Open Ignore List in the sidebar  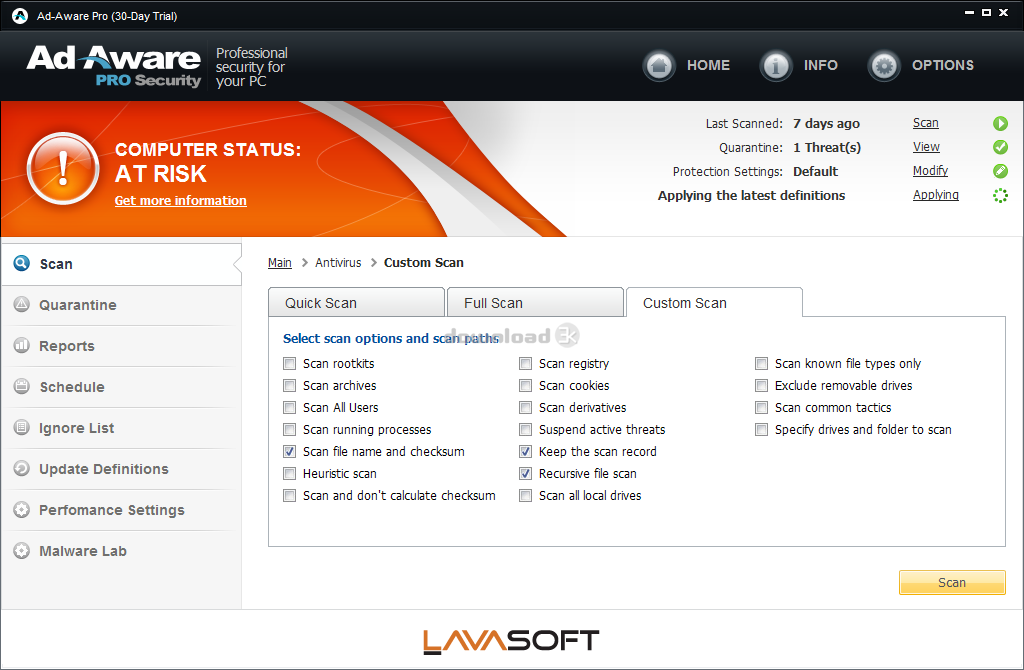[121, 428]
